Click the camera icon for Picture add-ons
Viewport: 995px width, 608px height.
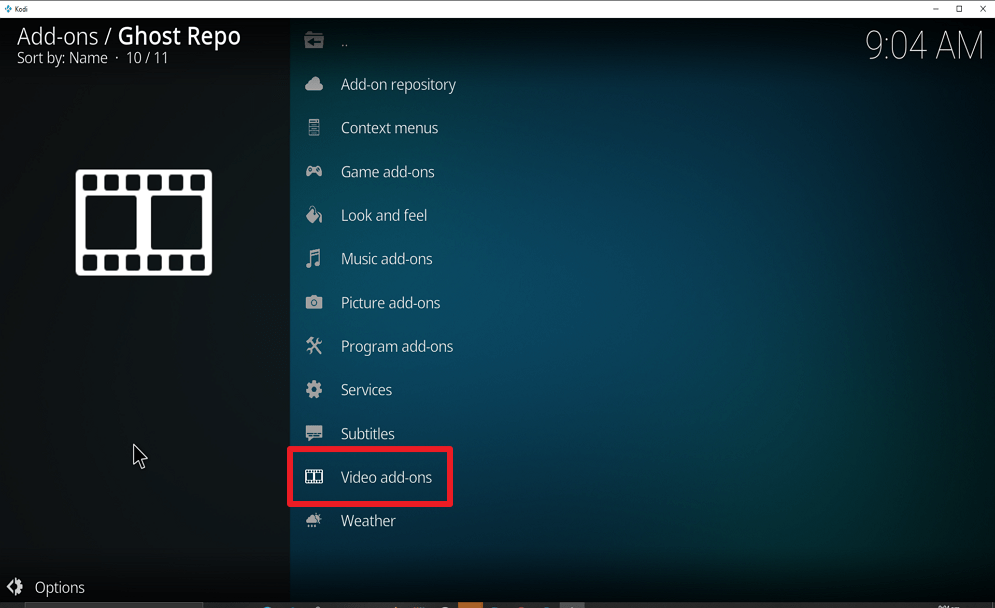click(x=313, y=302)
